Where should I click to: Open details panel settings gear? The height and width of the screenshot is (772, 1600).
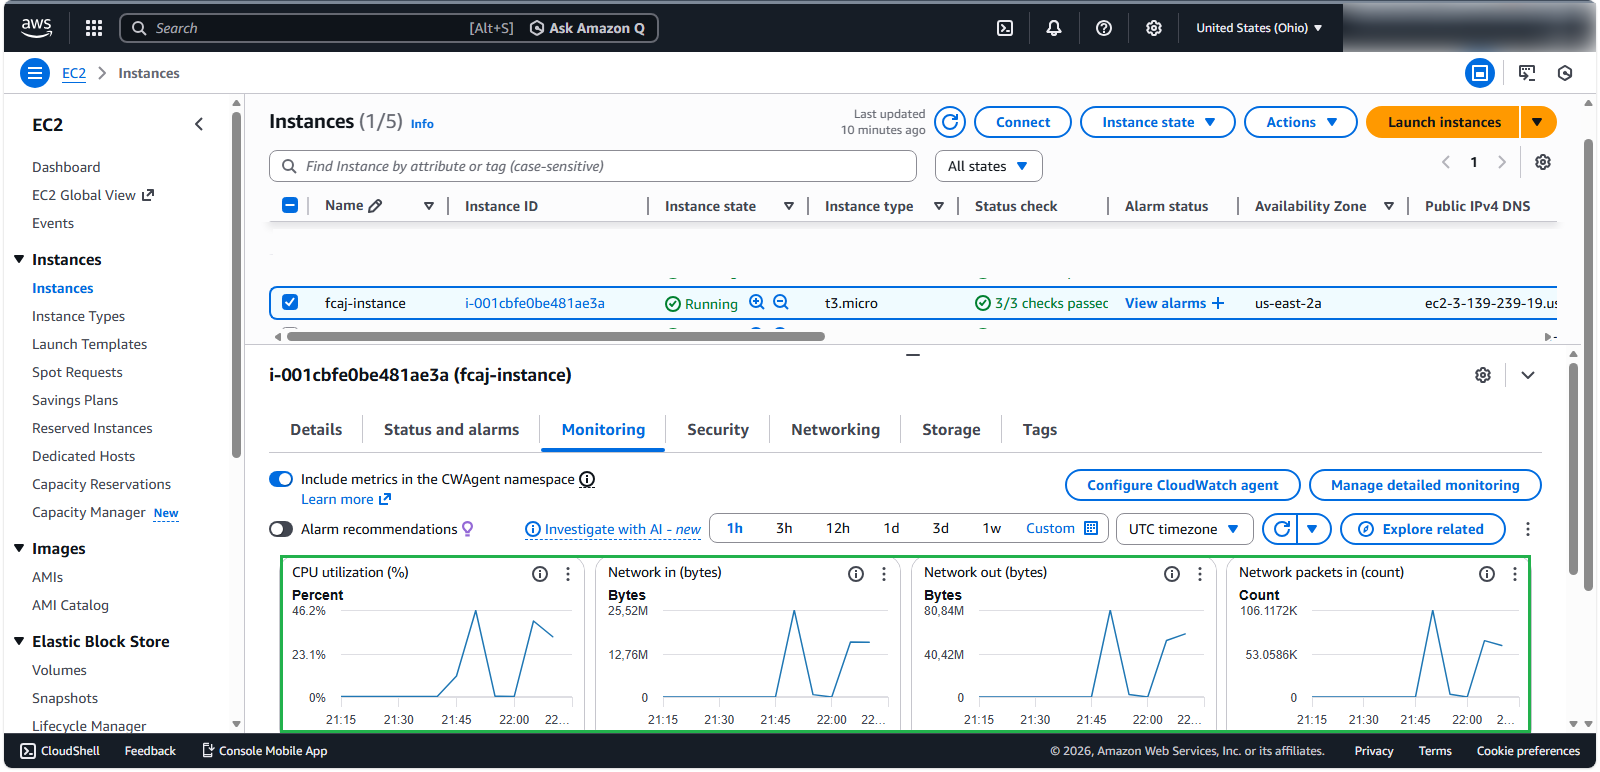[1483, 375]
